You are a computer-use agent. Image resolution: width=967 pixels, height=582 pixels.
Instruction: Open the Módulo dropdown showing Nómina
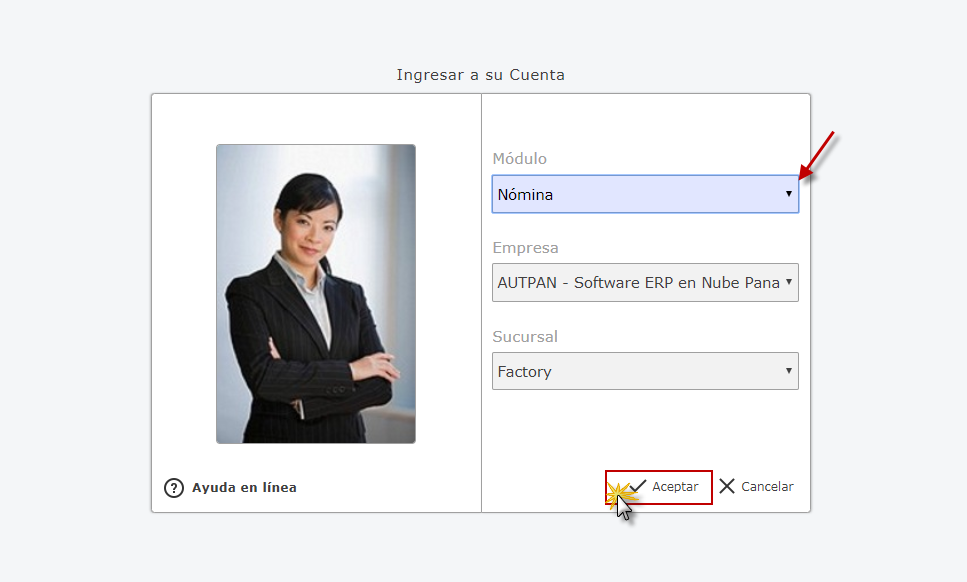[644, 194]
